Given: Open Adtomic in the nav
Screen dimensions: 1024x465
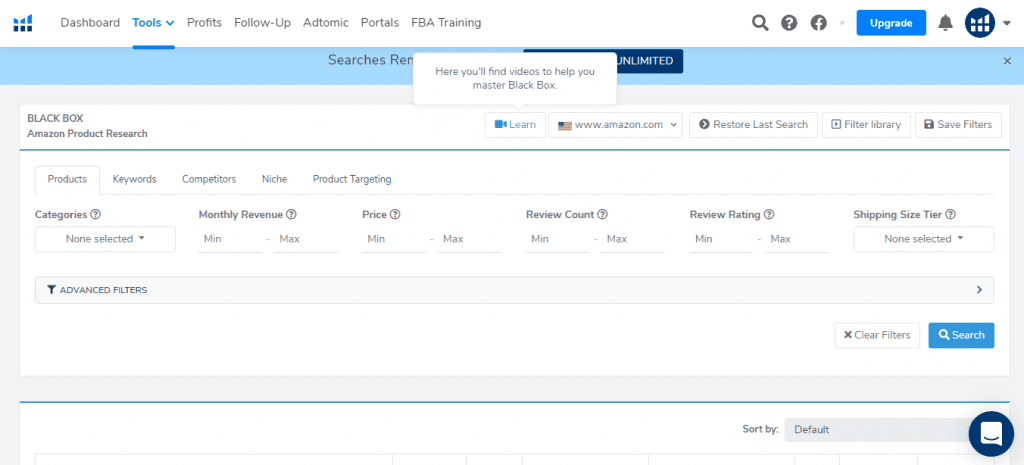Looking at the screenshot, I should [x=325, y=23].
